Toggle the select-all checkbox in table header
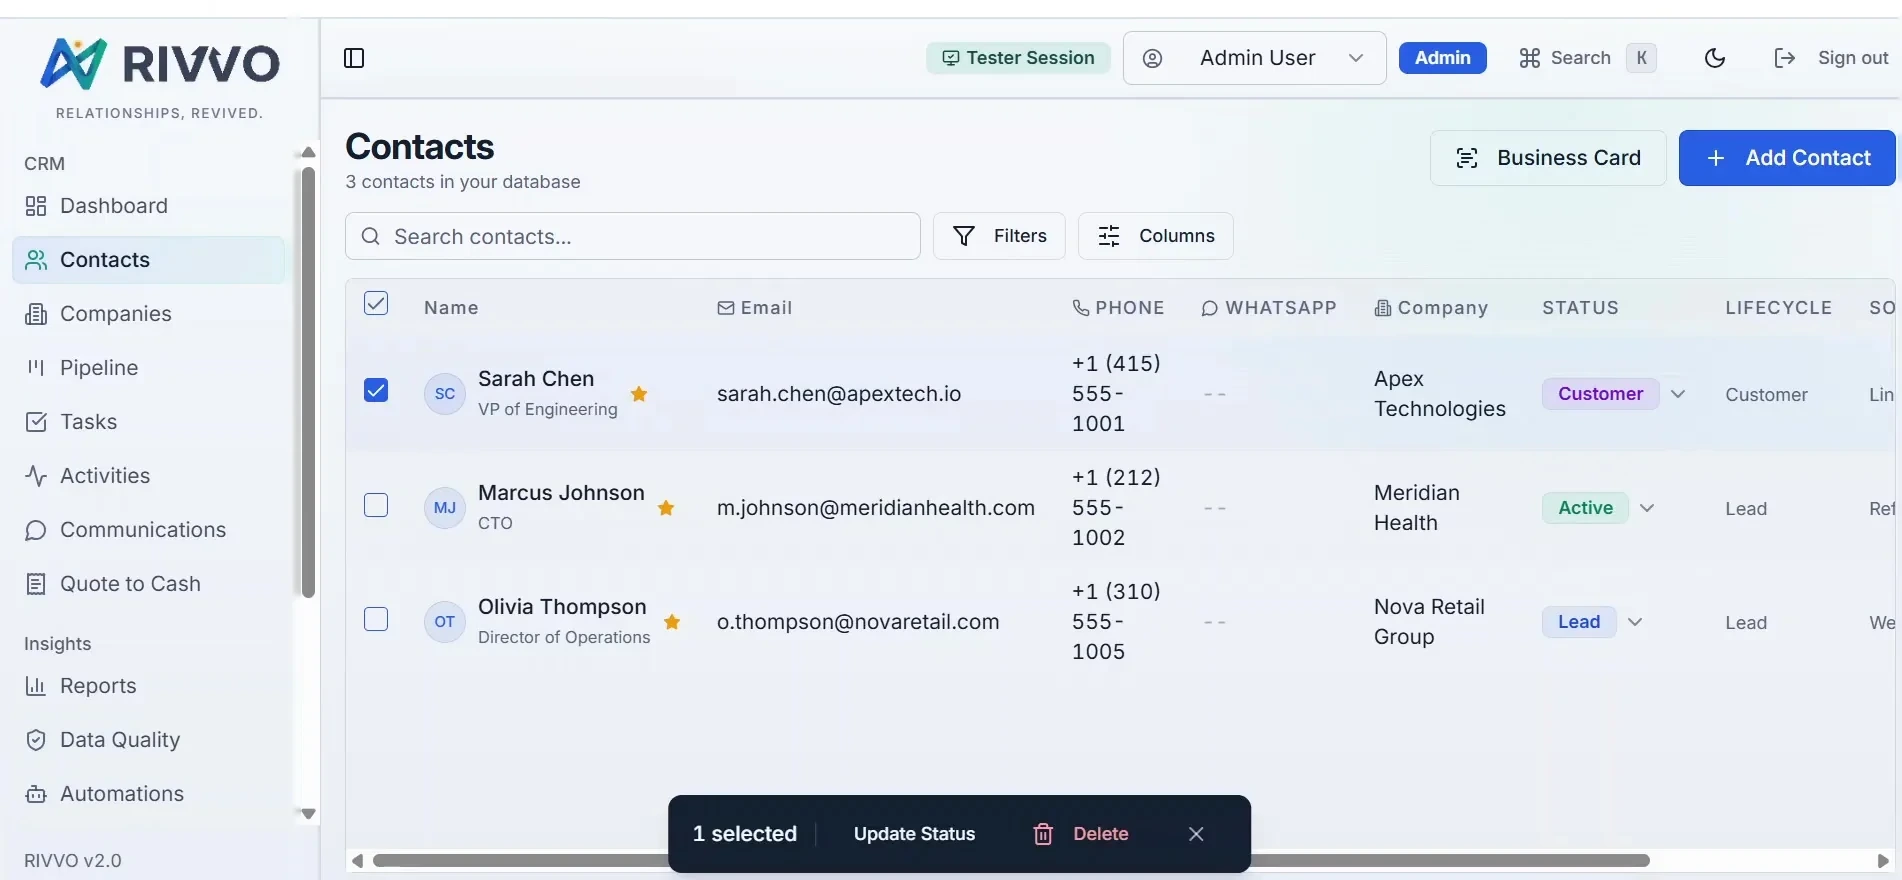Image resolution: width=1902 pixels, height=880 pixels. coord(376,303)
